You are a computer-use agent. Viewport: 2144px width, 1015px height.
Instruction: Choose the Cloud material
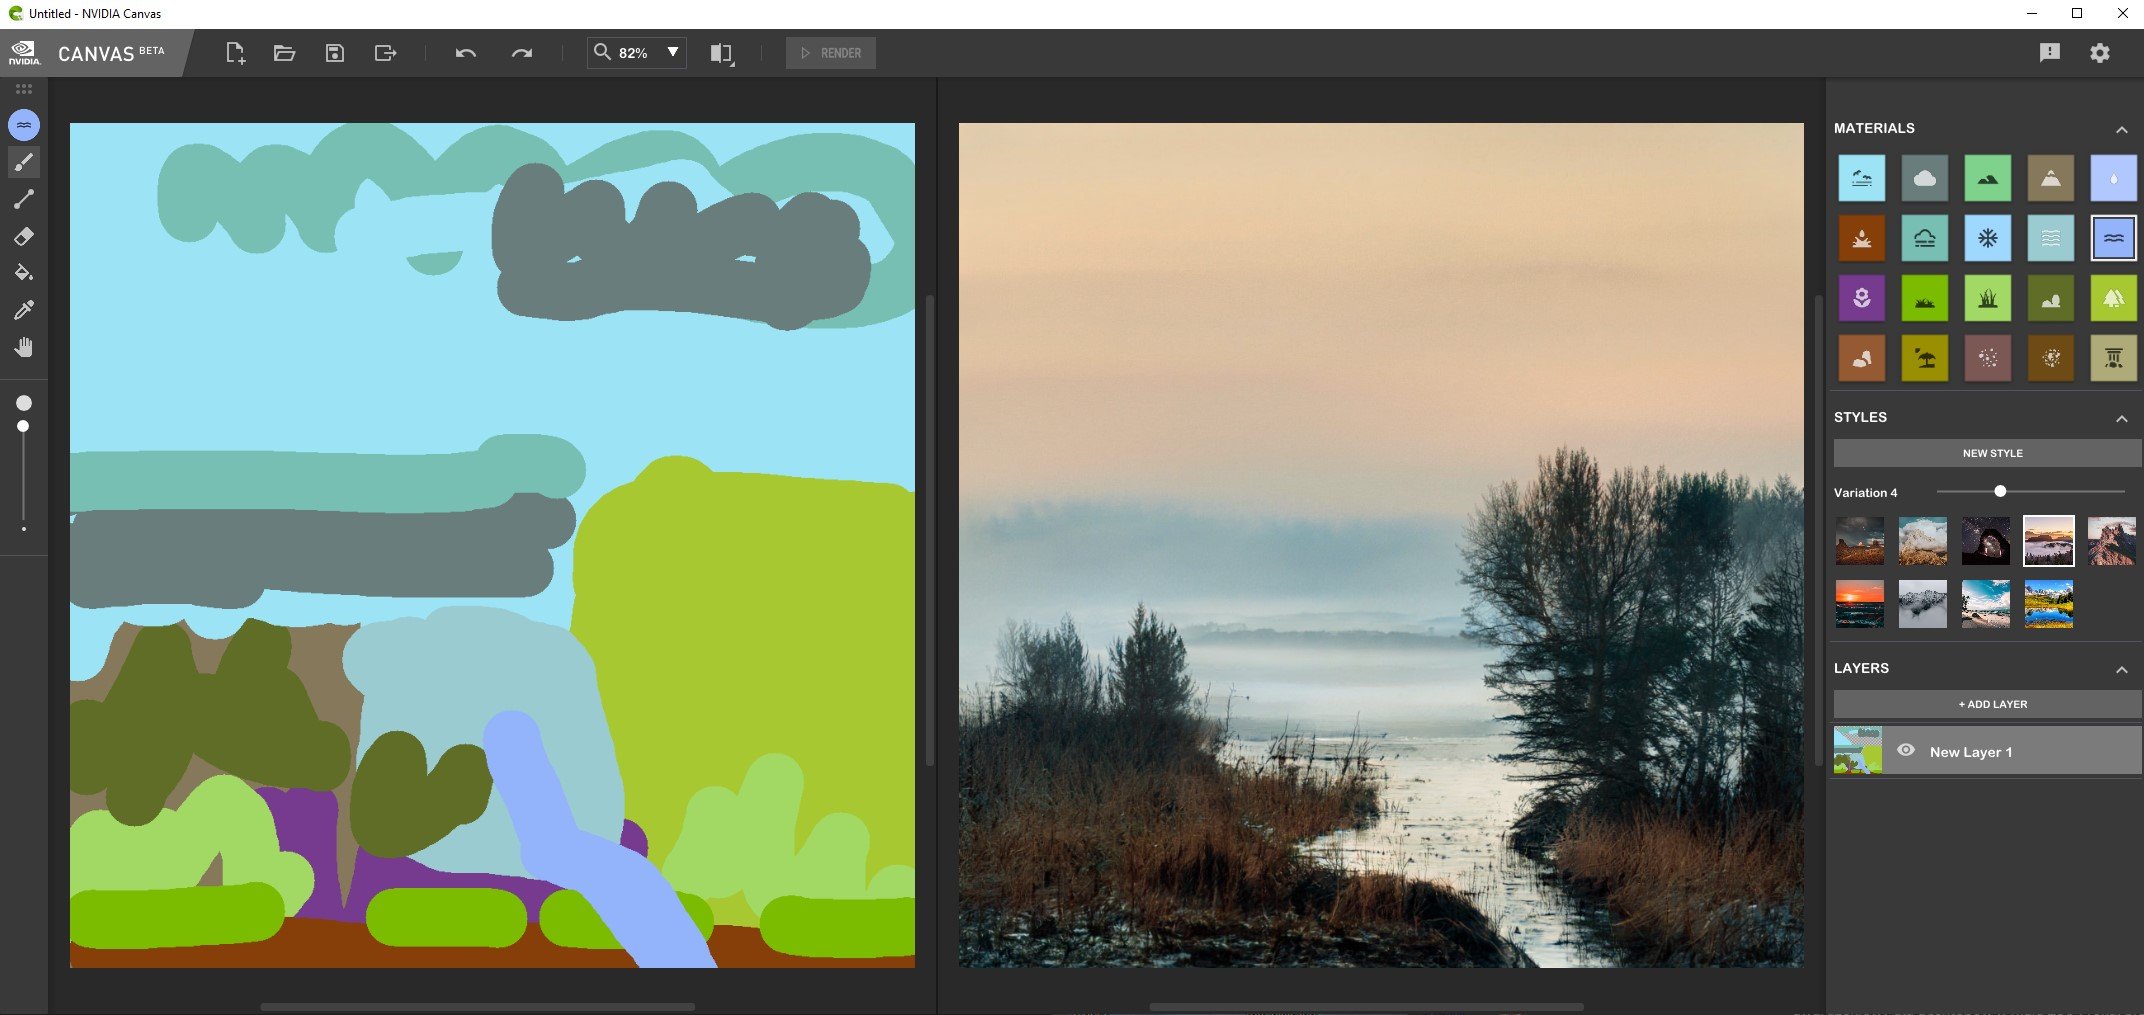point(1924,178)
